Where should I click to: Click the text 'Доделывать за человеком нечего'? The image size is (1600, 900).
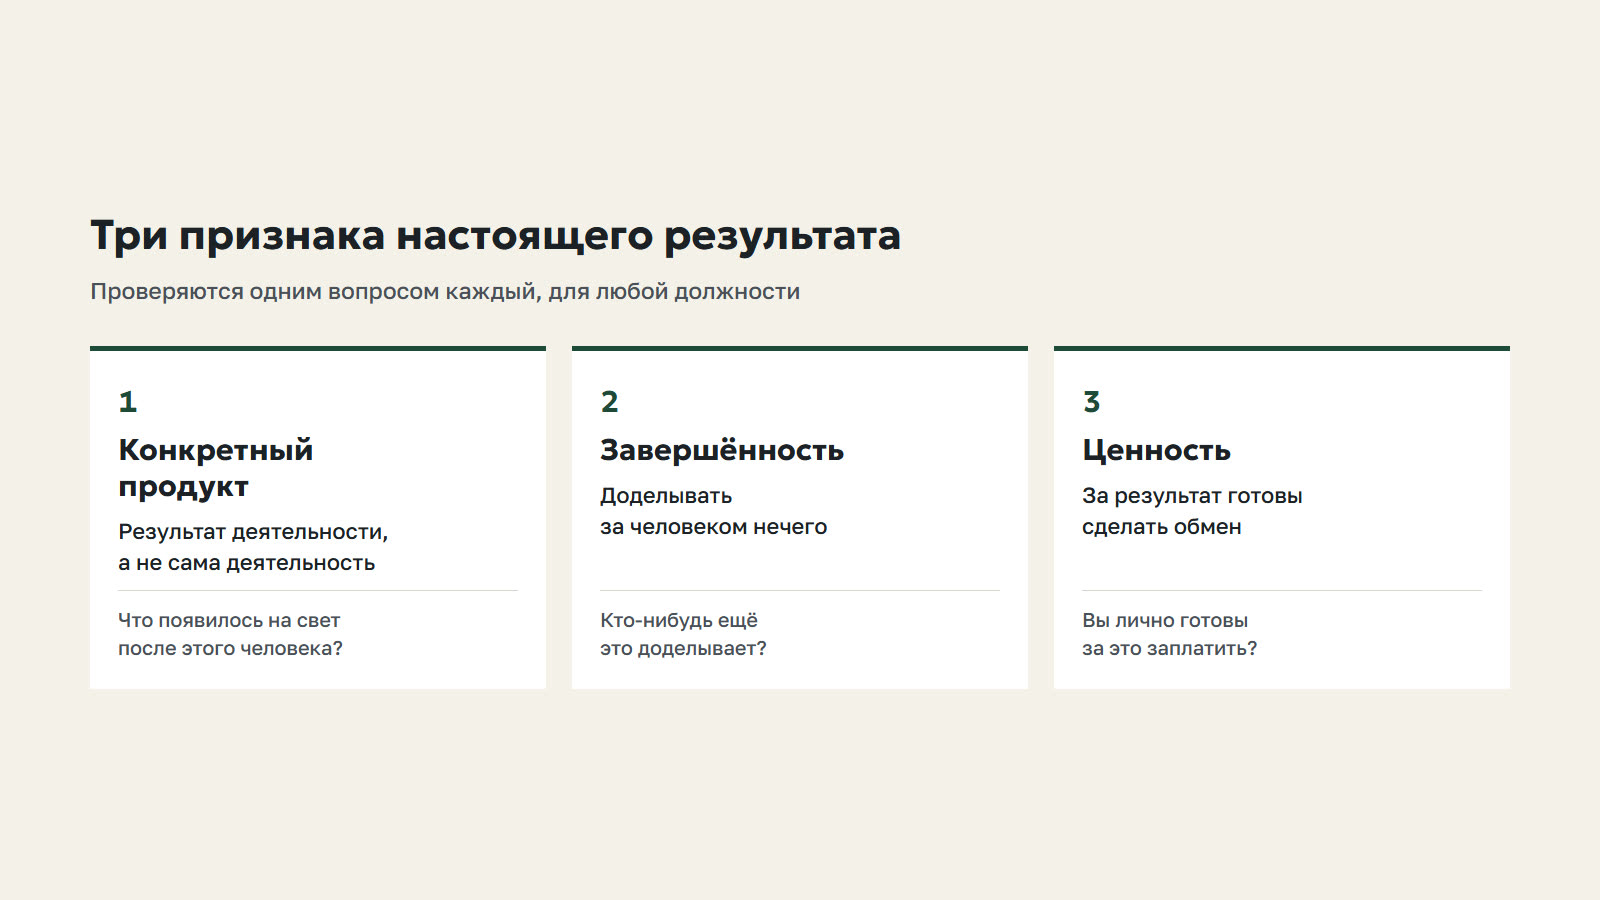(713, 511)
